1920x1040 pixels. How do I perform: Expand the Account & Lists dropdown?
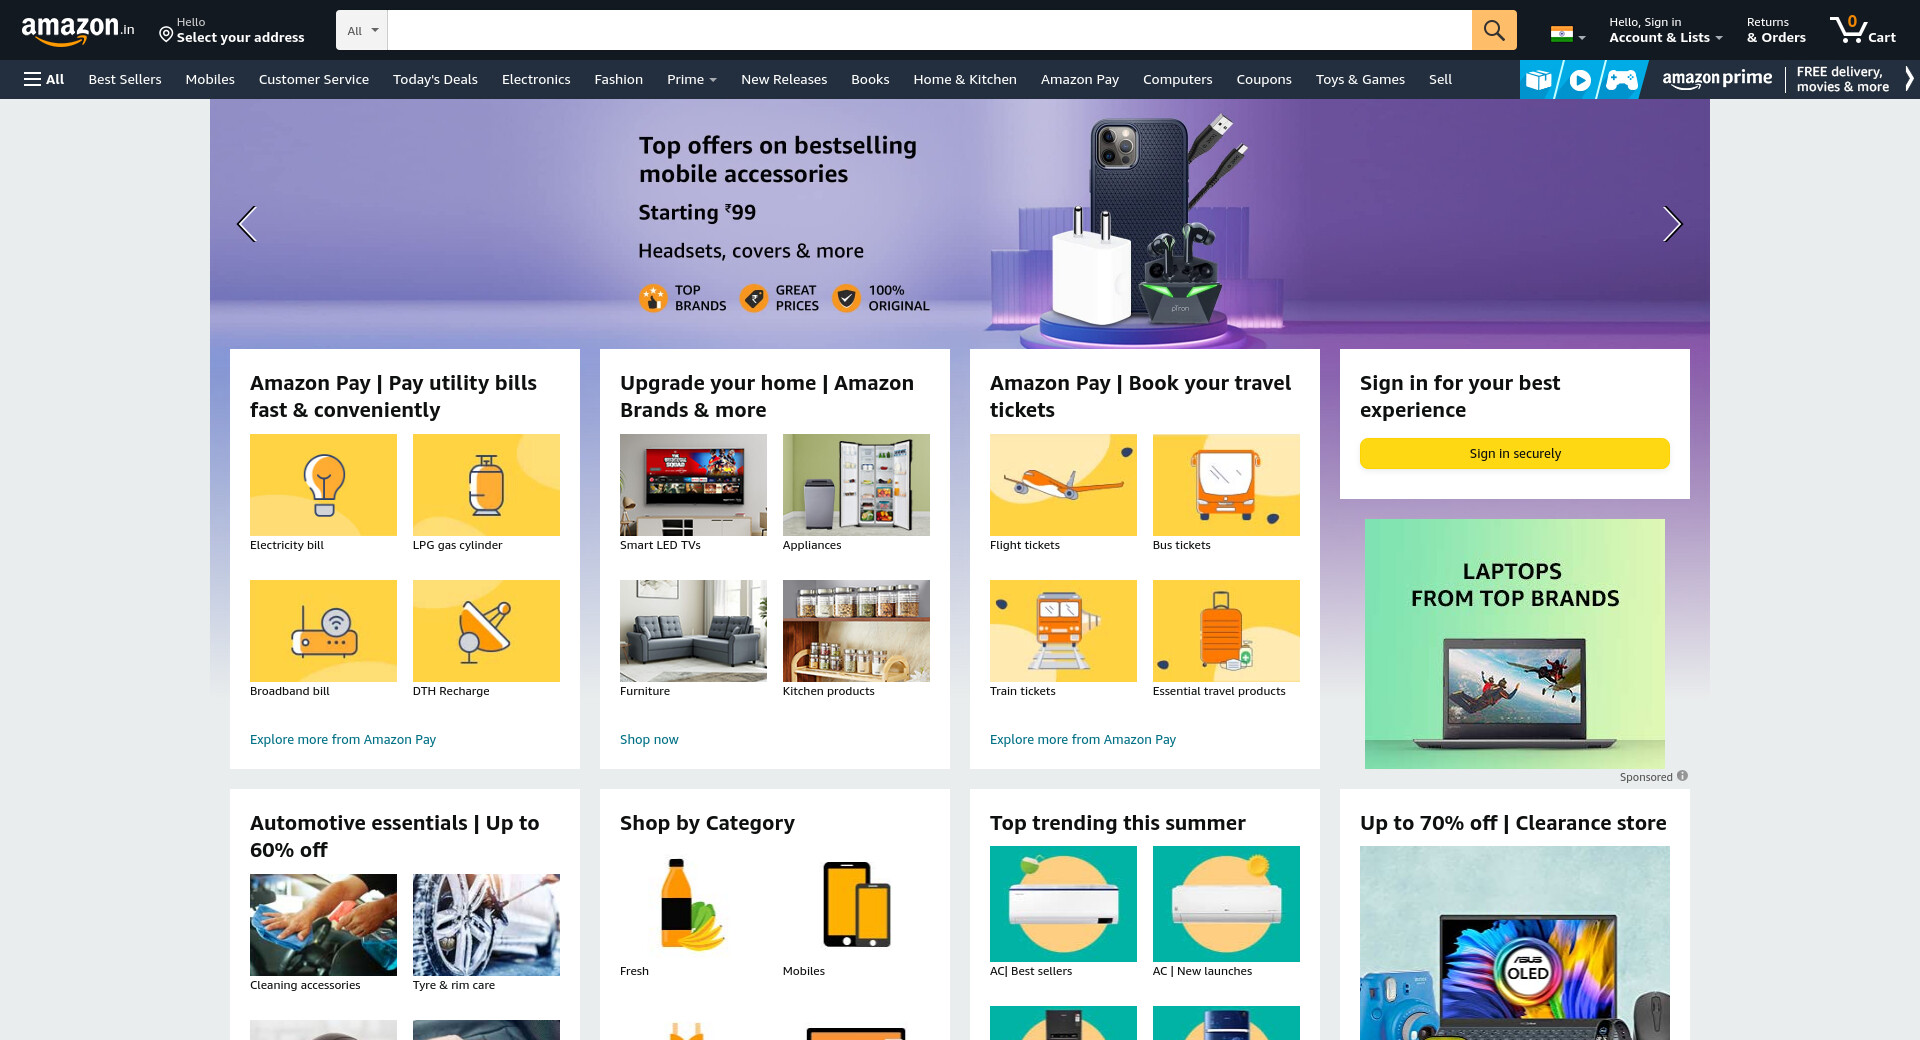point(1665,30)
